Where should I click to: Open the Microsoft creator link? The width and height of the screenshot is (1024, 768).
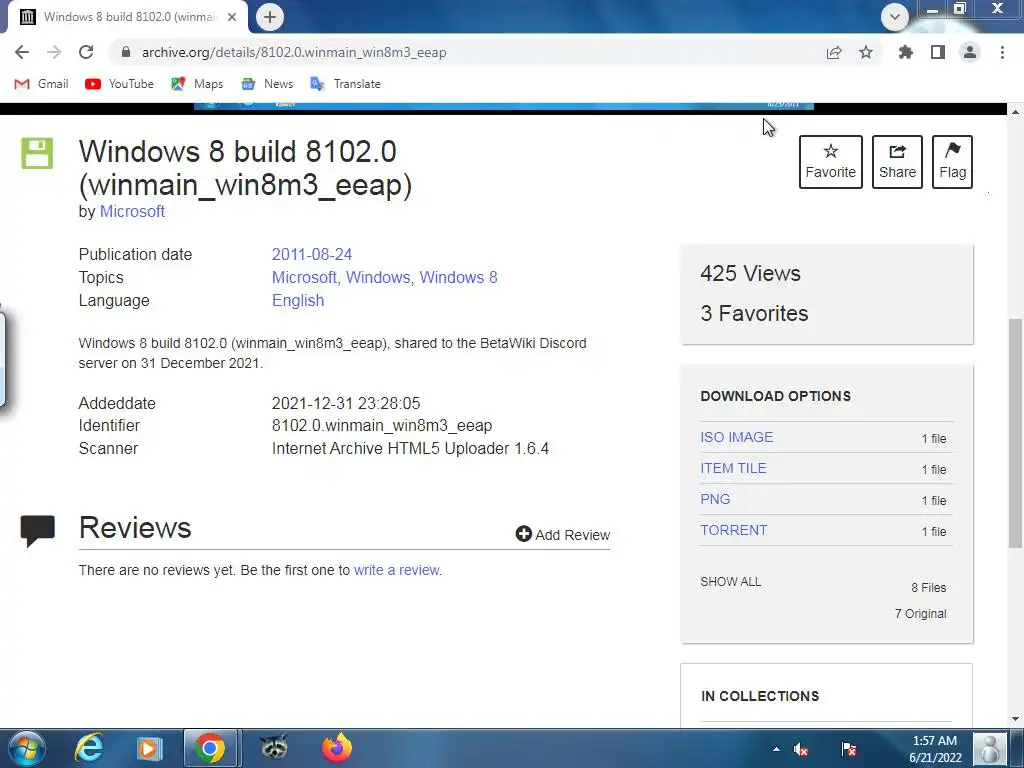click(x=132, y=212)
